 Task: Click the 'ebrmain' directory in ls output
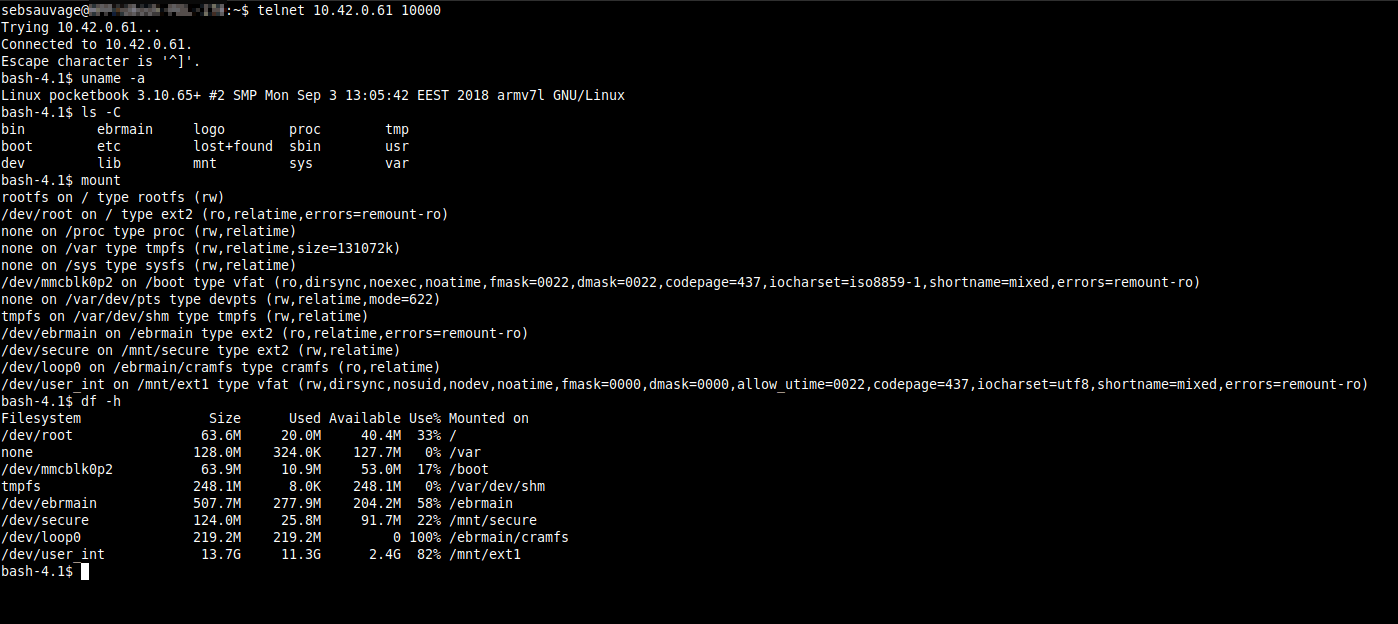[x=125, y=129]
